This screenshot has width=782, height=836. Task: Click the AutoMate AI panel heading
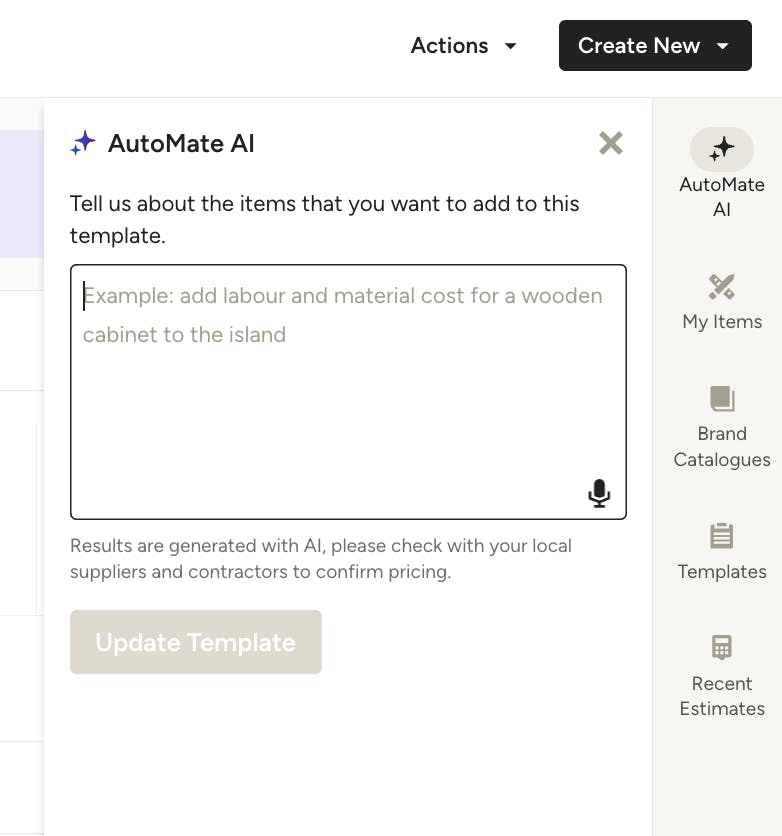[181, 144]
